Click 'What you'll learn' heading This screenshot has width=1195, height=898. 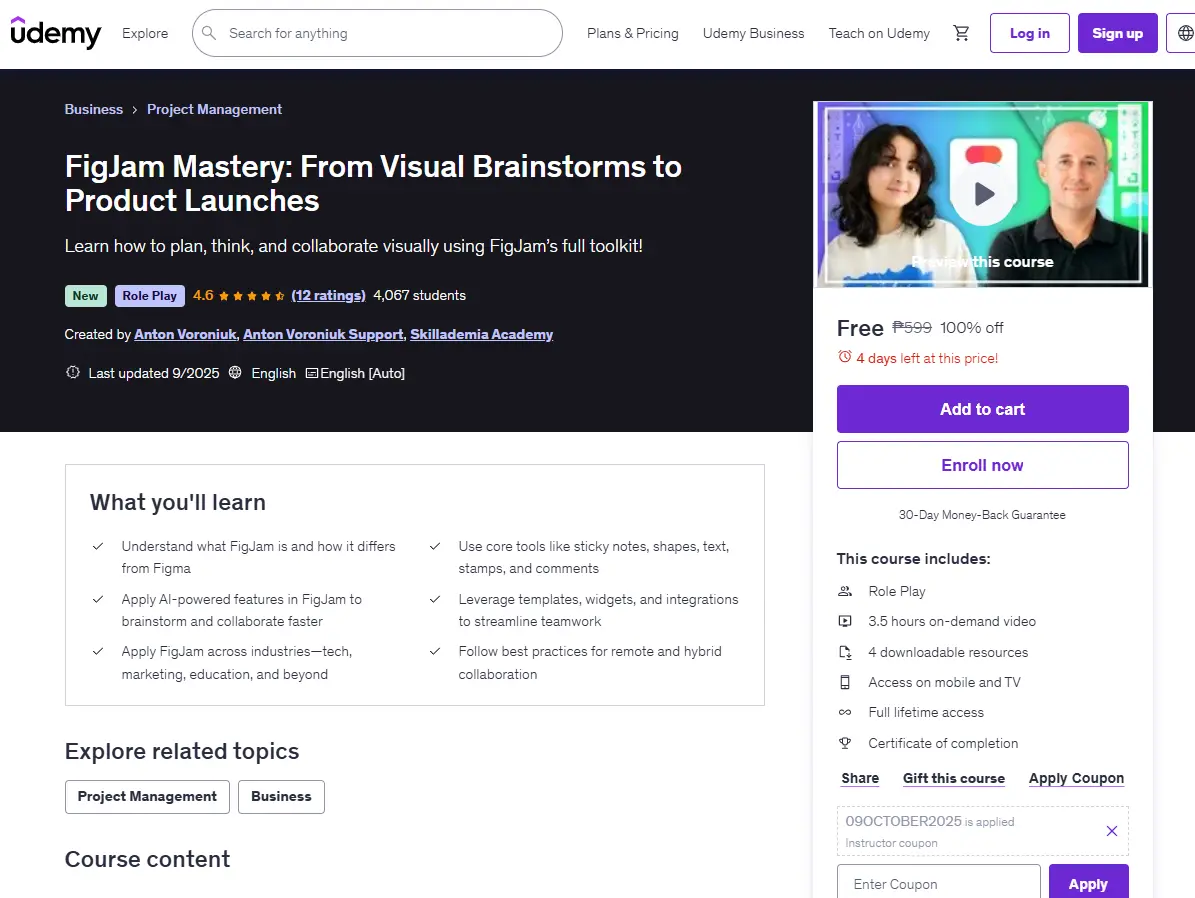(x=178, y=502)
